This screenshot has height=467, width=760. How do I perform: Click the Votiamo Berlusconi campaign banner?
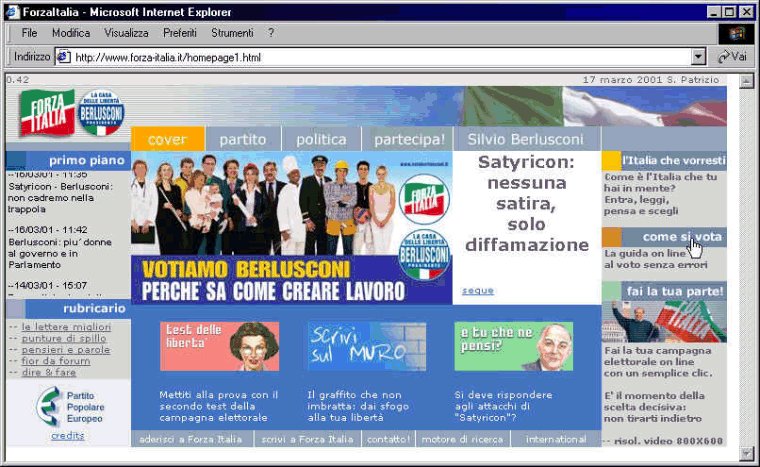tap(292, 227)
